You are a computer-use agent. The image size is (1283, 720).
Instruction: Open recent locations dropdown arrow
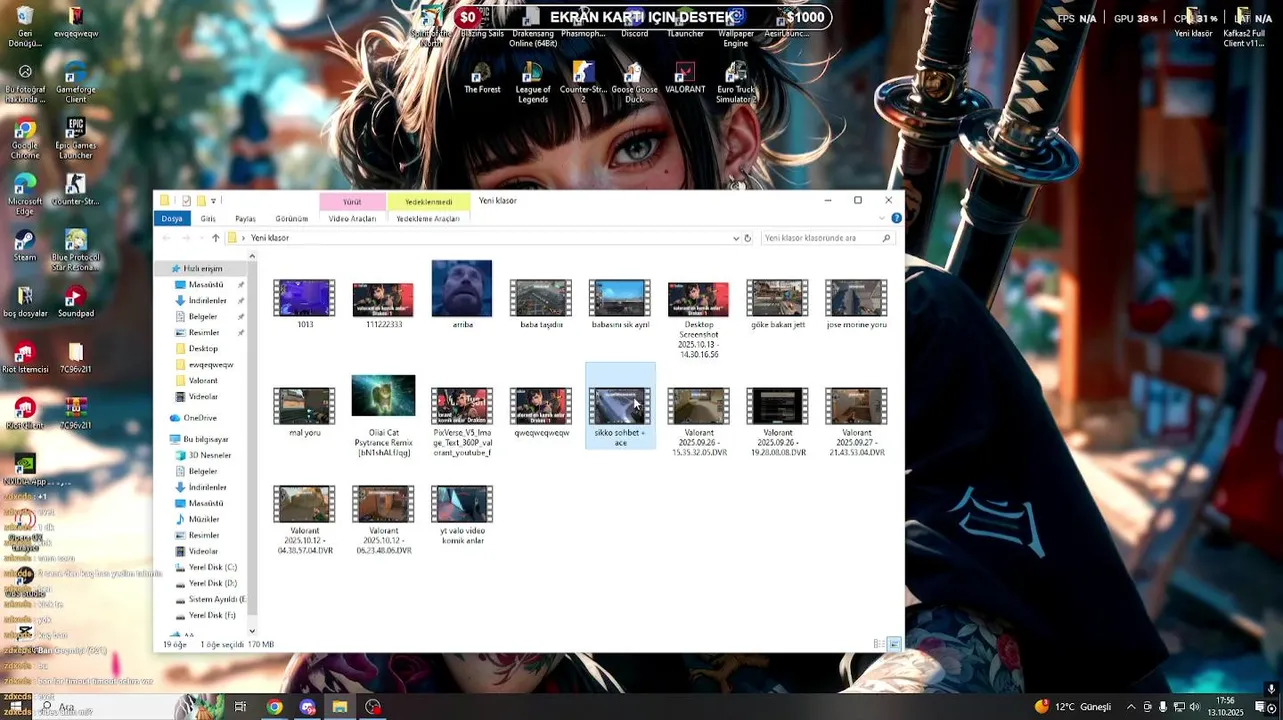point(202,238)
